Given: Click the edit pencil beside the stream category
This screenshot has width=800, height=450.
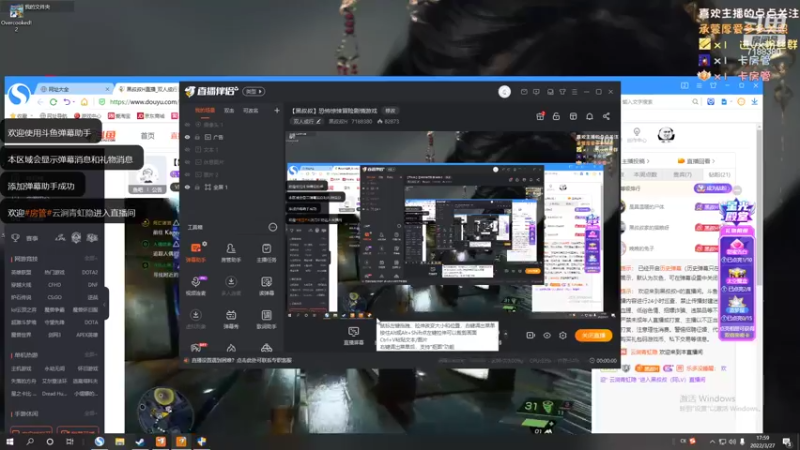Looking at the screenshot, I should click(x=318, y=121).
